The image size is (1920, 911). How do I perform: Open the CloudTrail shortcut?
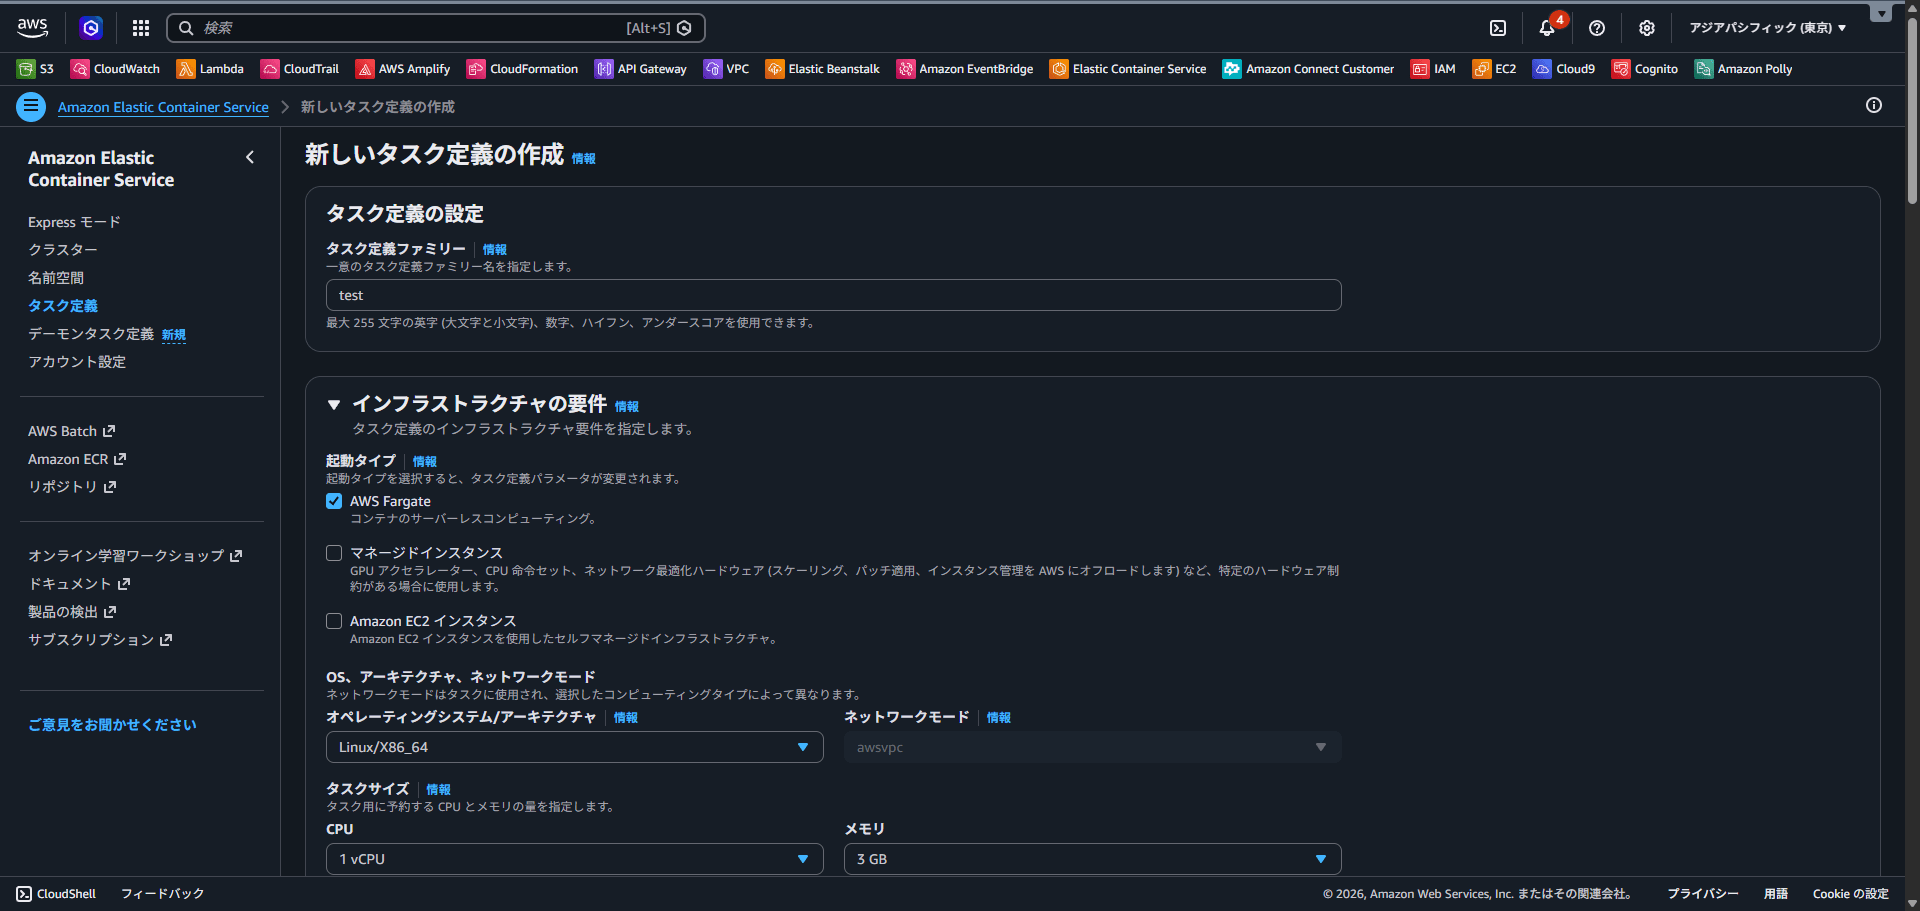tap(300, 69)
